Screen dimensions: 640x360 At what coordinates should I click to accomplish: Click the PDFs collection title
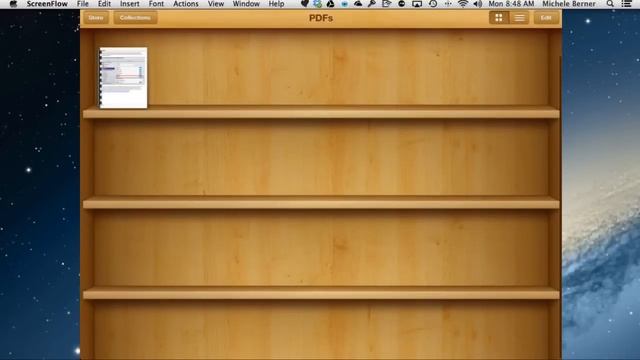pos(321,18)
